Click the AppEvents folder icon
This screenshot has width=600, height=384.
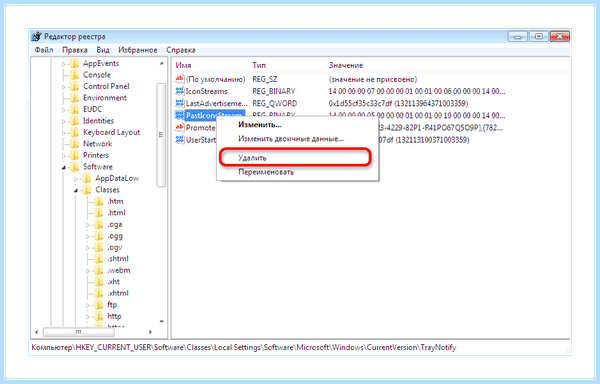75,63
